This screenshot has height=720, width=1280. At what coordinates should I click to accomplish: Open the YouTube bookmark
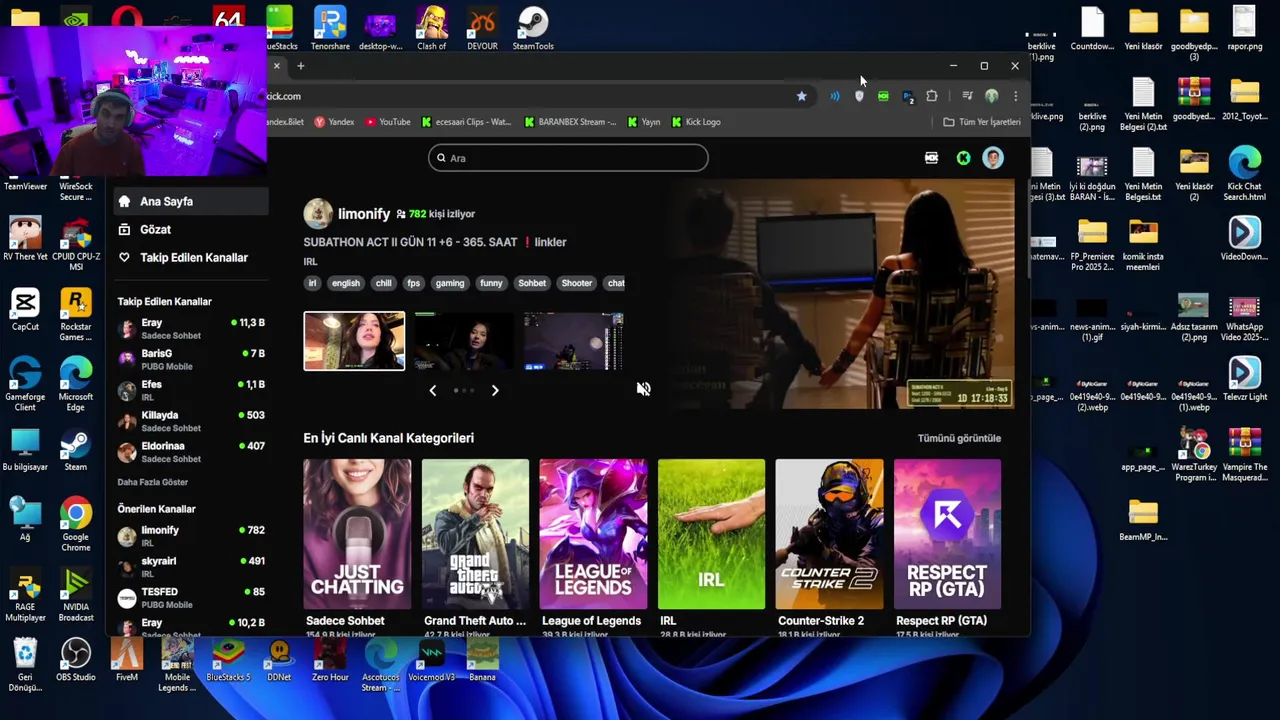click(387, 122)
